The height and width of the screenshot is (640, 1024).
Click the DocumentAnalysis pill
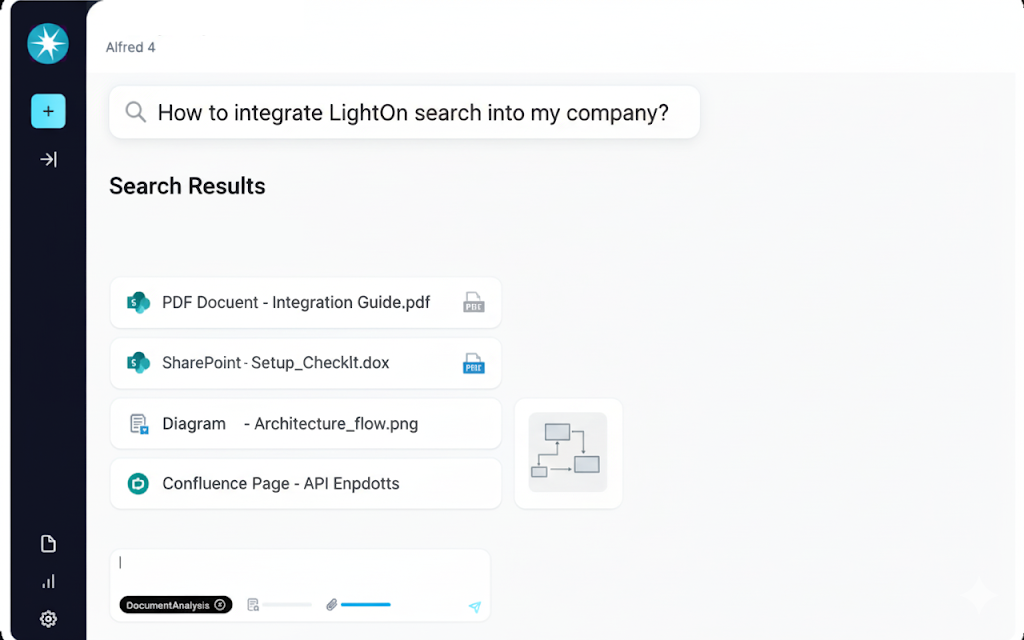(x=176, y=605)
